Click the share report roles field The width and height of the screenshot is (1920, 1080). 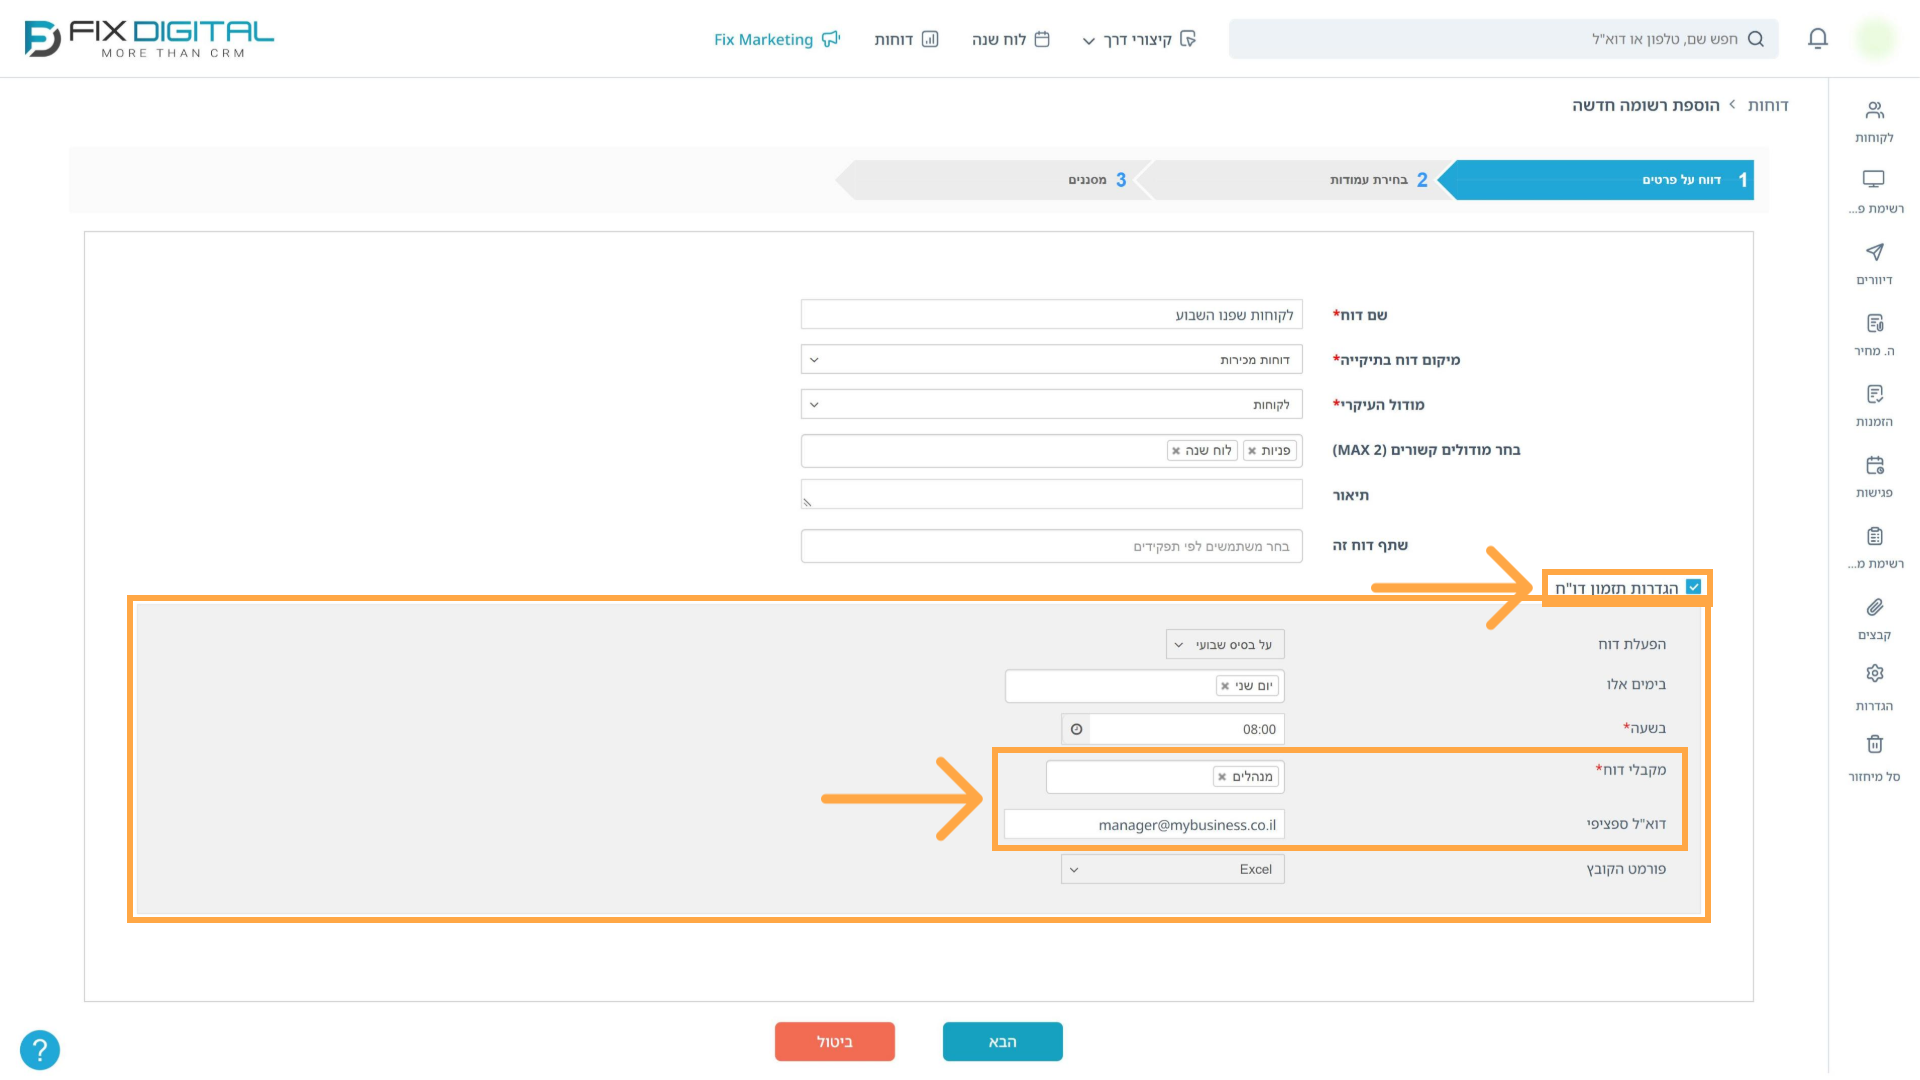click(x=1052, y=546)
